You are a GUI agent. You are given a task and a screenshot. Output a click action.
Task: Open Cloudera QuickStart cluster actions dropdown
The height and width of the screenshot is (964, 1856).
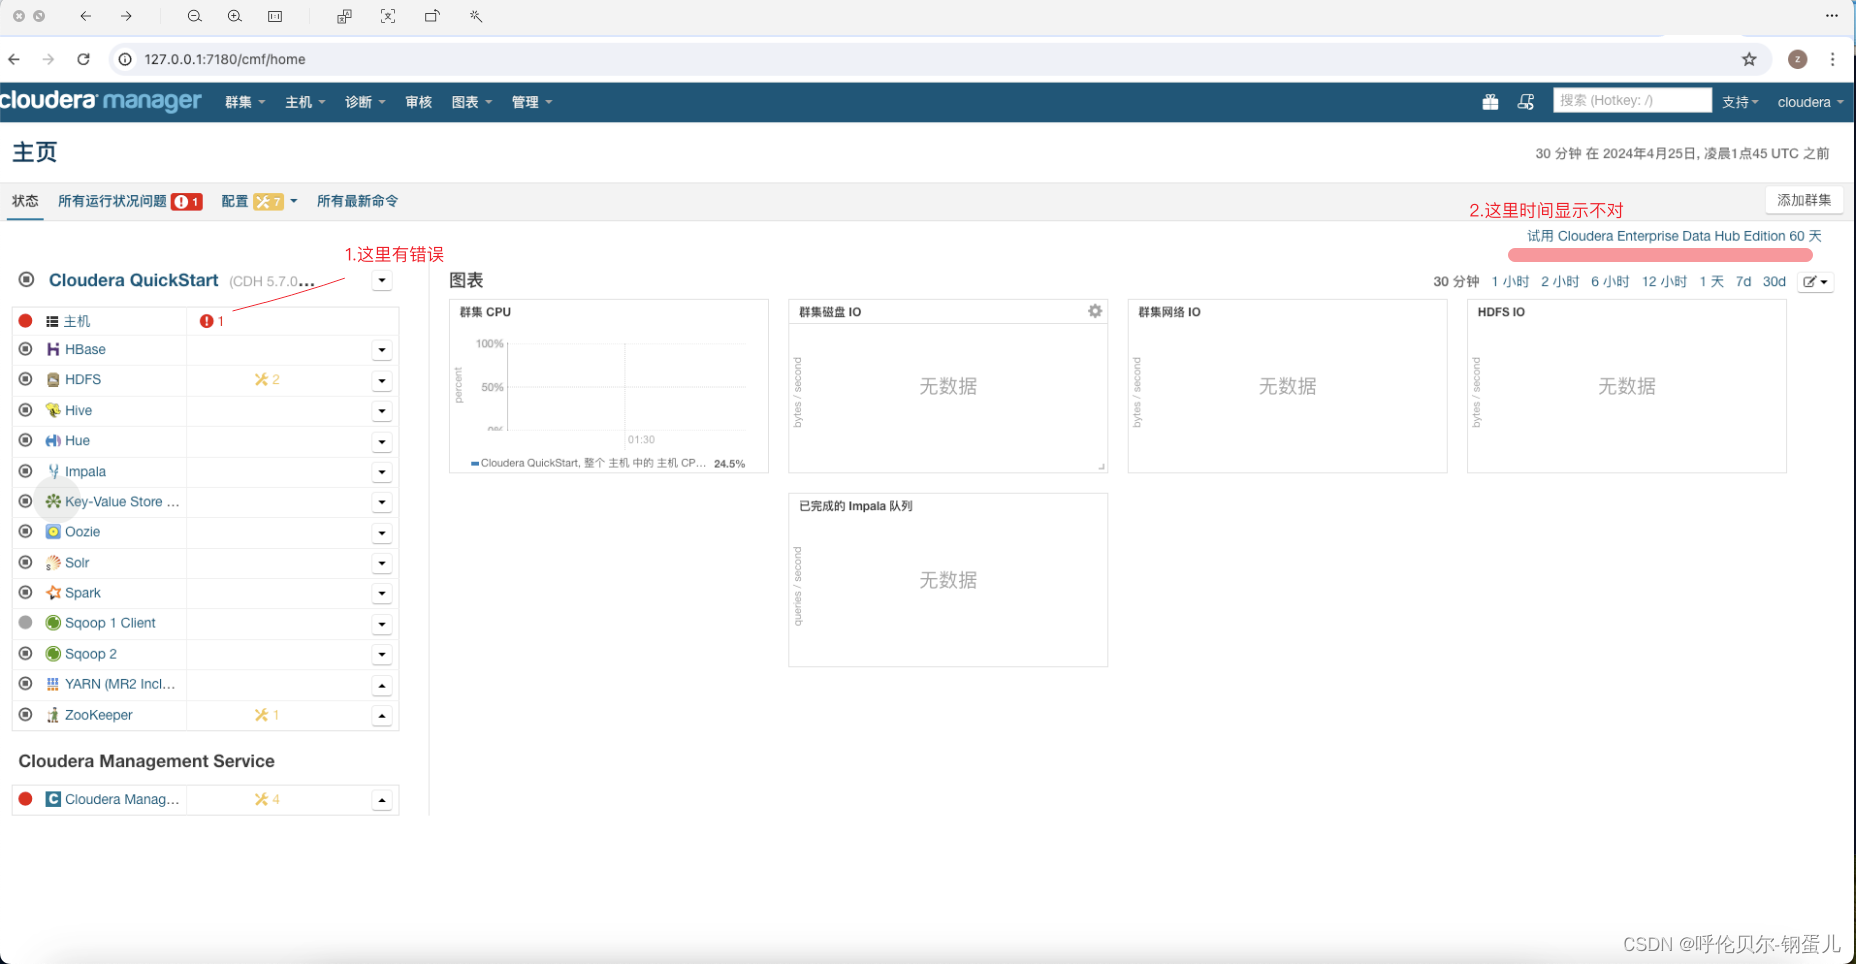pos(382,280)
